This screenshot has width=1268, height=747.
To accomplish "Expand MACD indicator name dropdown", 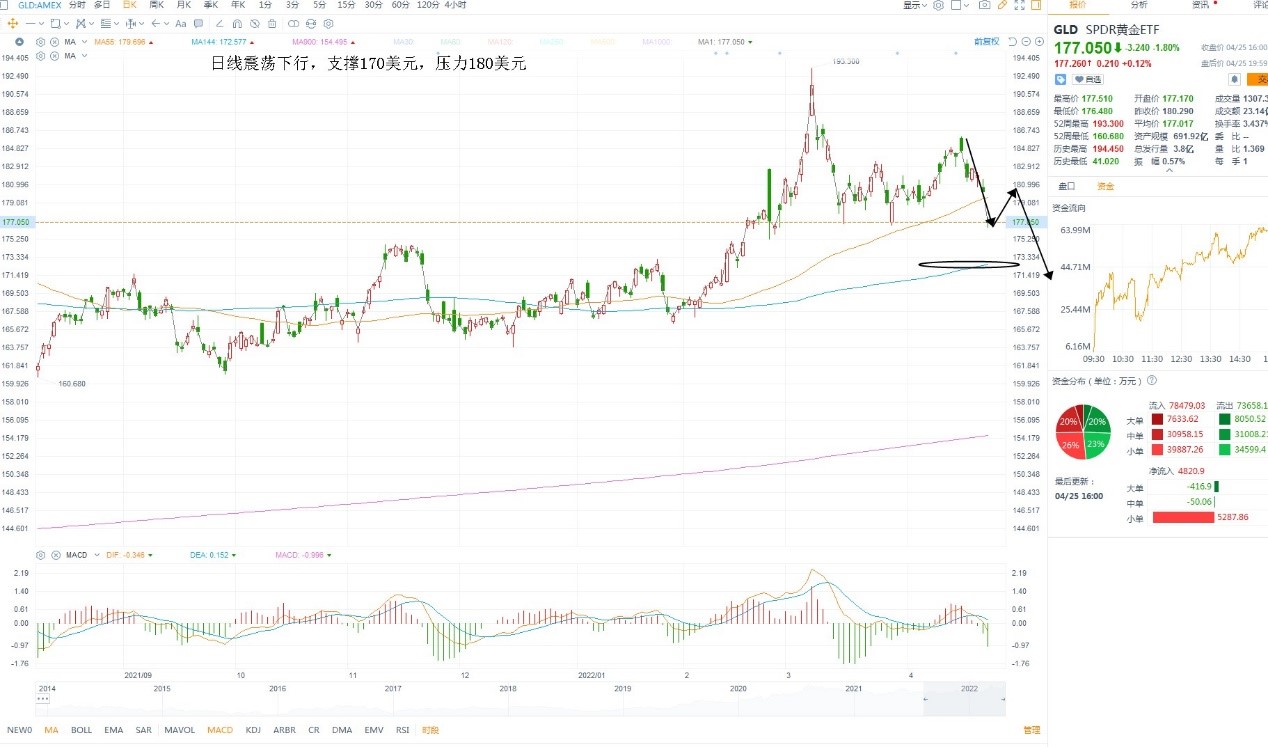I will click(x=97, y=555).
